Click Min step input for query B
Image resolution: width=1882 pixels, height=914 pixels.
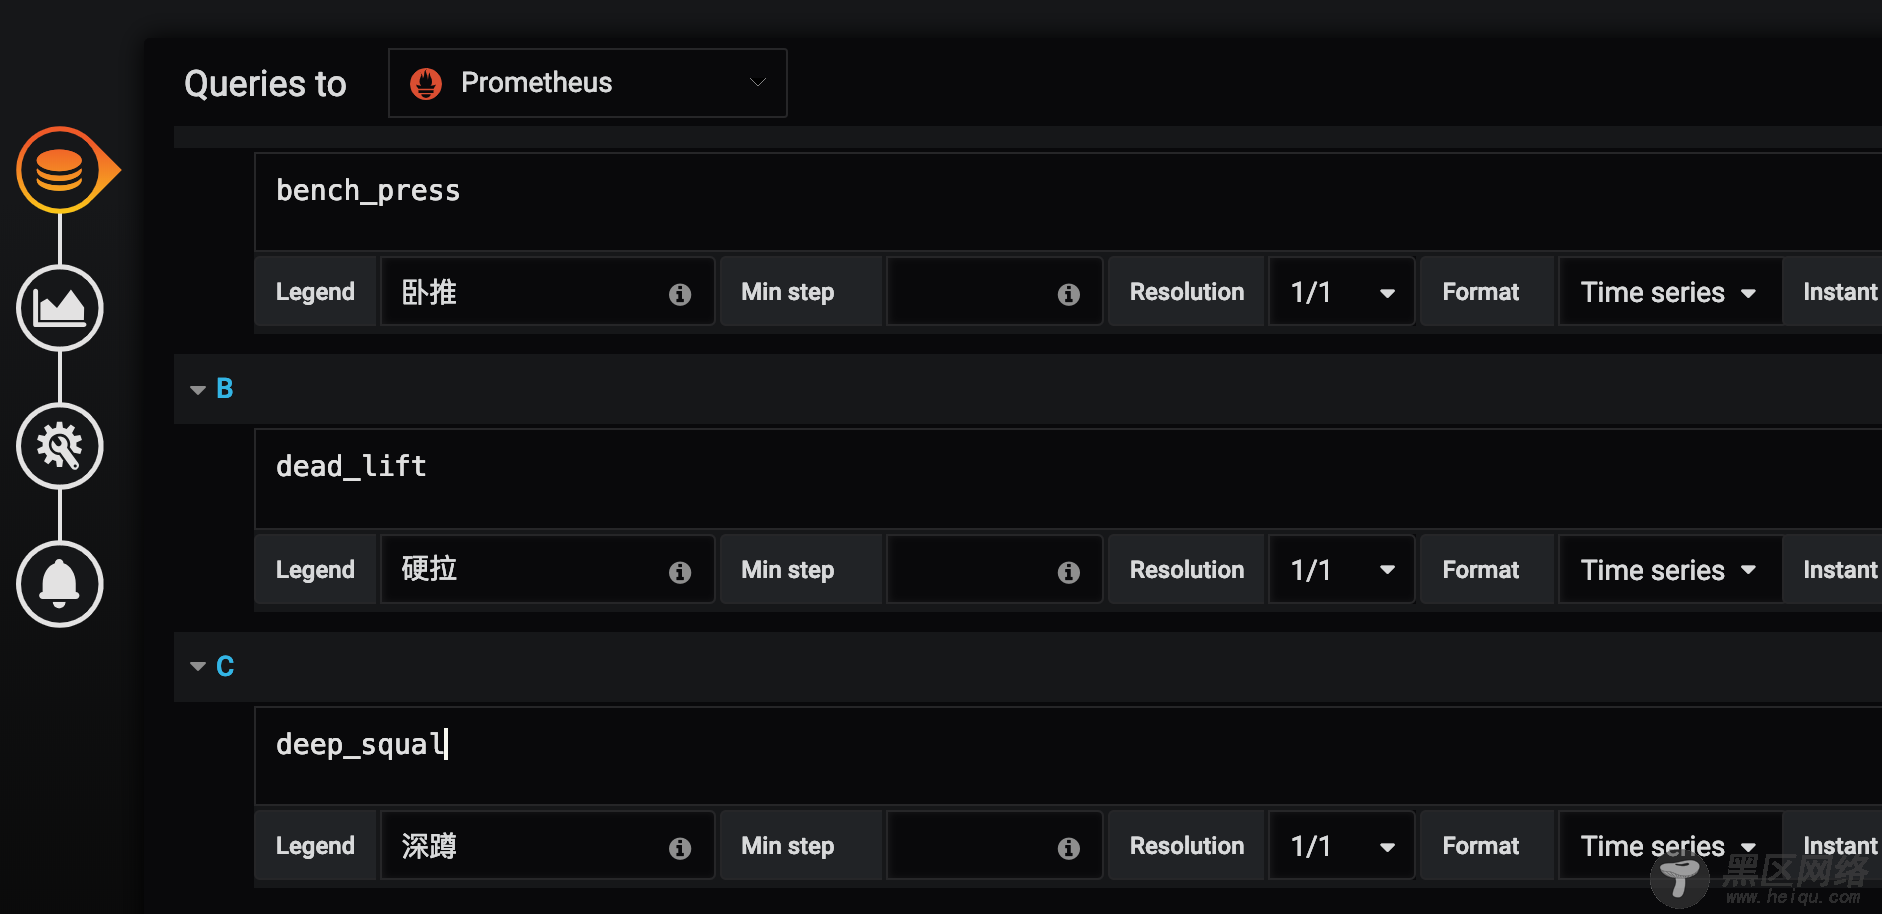tap(994, 569)
